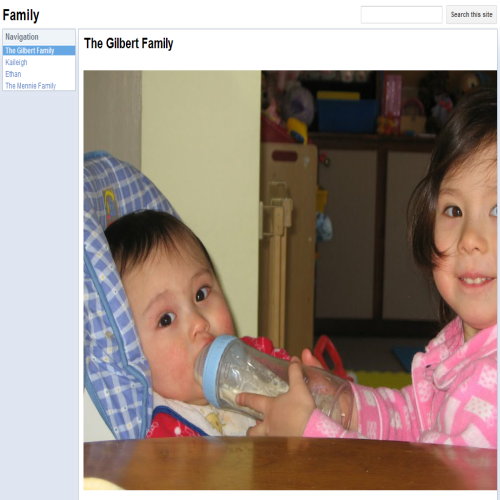Open The Gilbert Family navigation link
Screen dimensions: 500x500
click(x=30, y=51)
